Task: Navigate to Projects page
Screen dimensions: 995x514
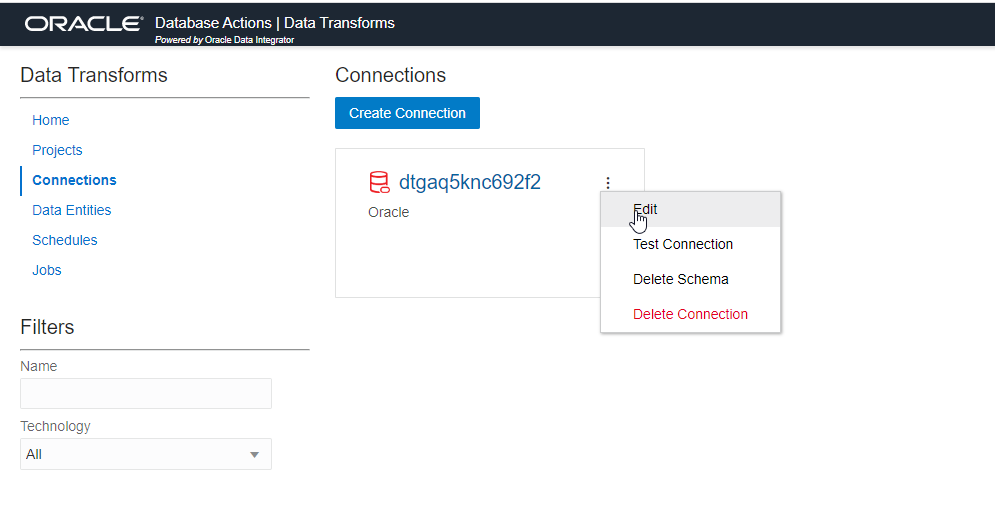Action: (x=57, y=150)
